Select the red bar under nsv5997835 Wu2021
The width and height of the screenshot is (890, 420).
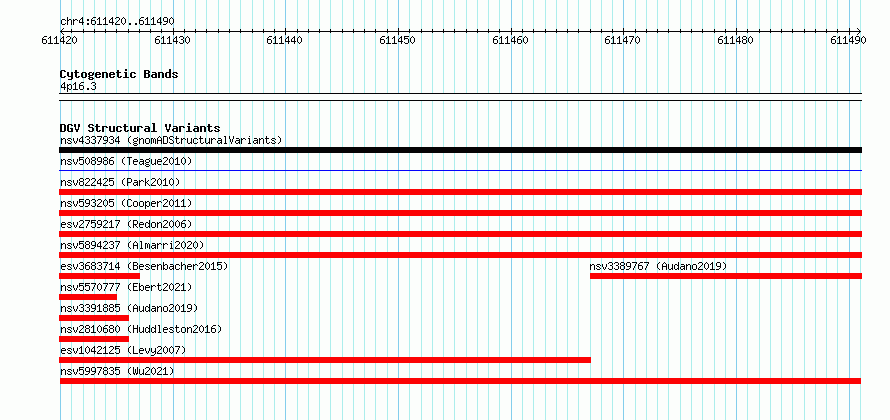(x=460, y=381)
